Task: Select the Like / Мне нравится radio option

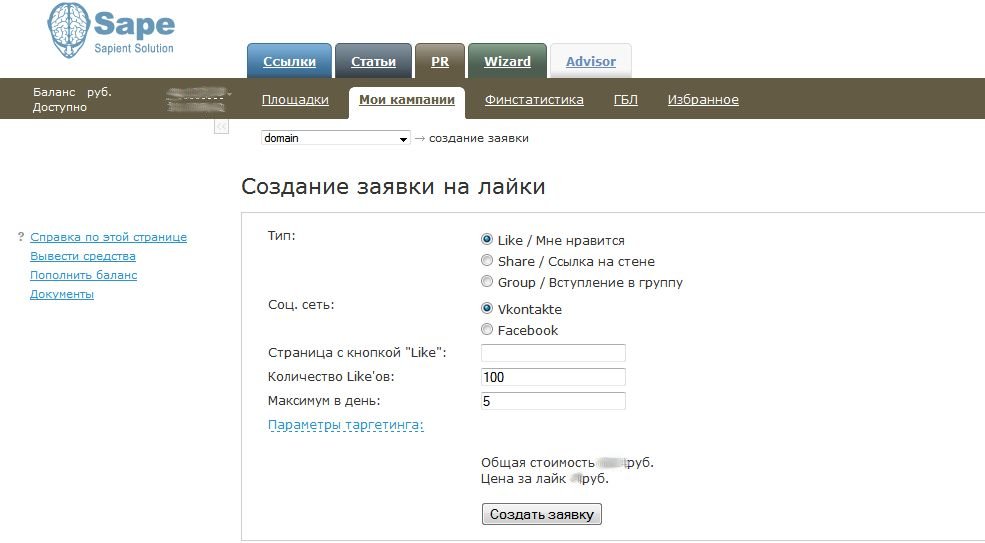Action: tap(487, 239)
